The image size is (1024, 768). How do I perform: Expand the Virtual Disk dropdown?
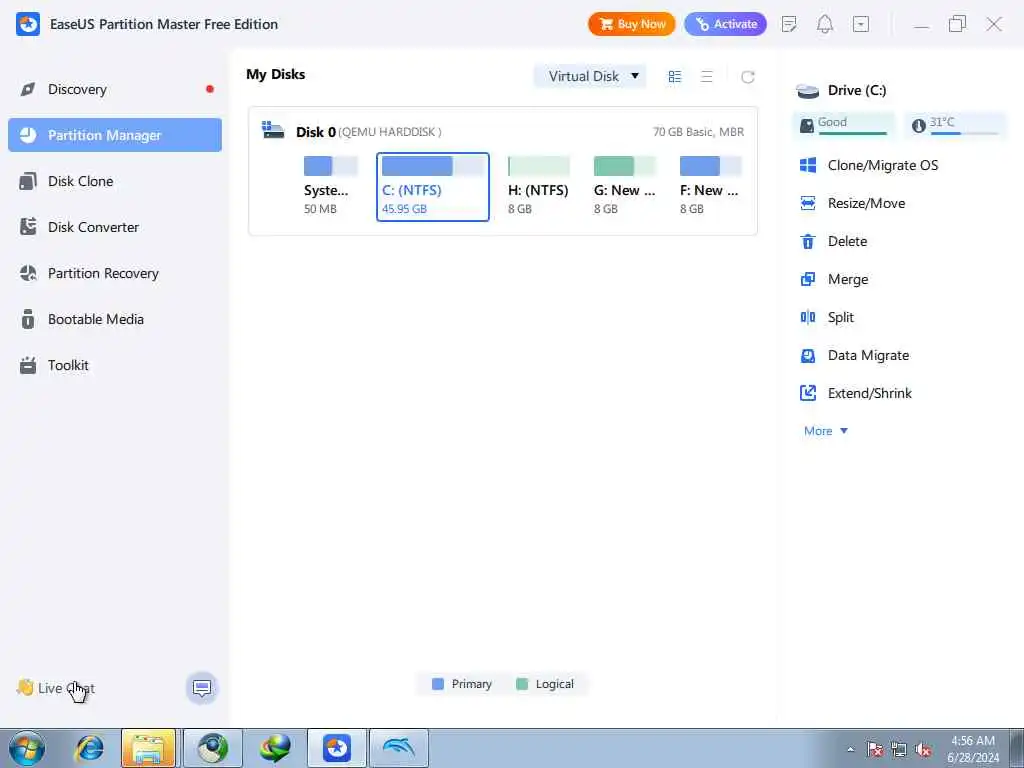[x=590, y=76]
